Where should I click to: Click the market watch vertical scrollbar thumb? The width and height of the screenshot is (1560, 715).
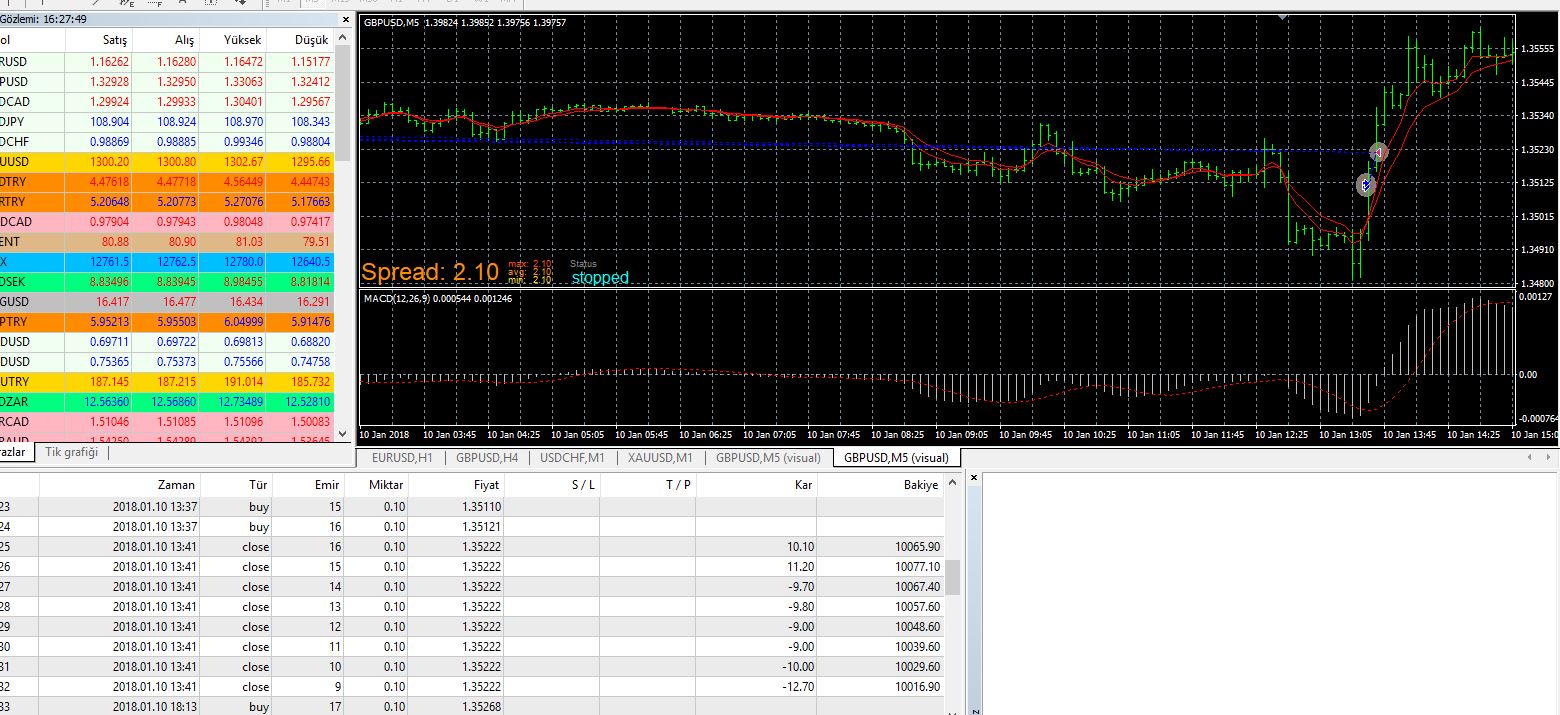pos(344,103)
